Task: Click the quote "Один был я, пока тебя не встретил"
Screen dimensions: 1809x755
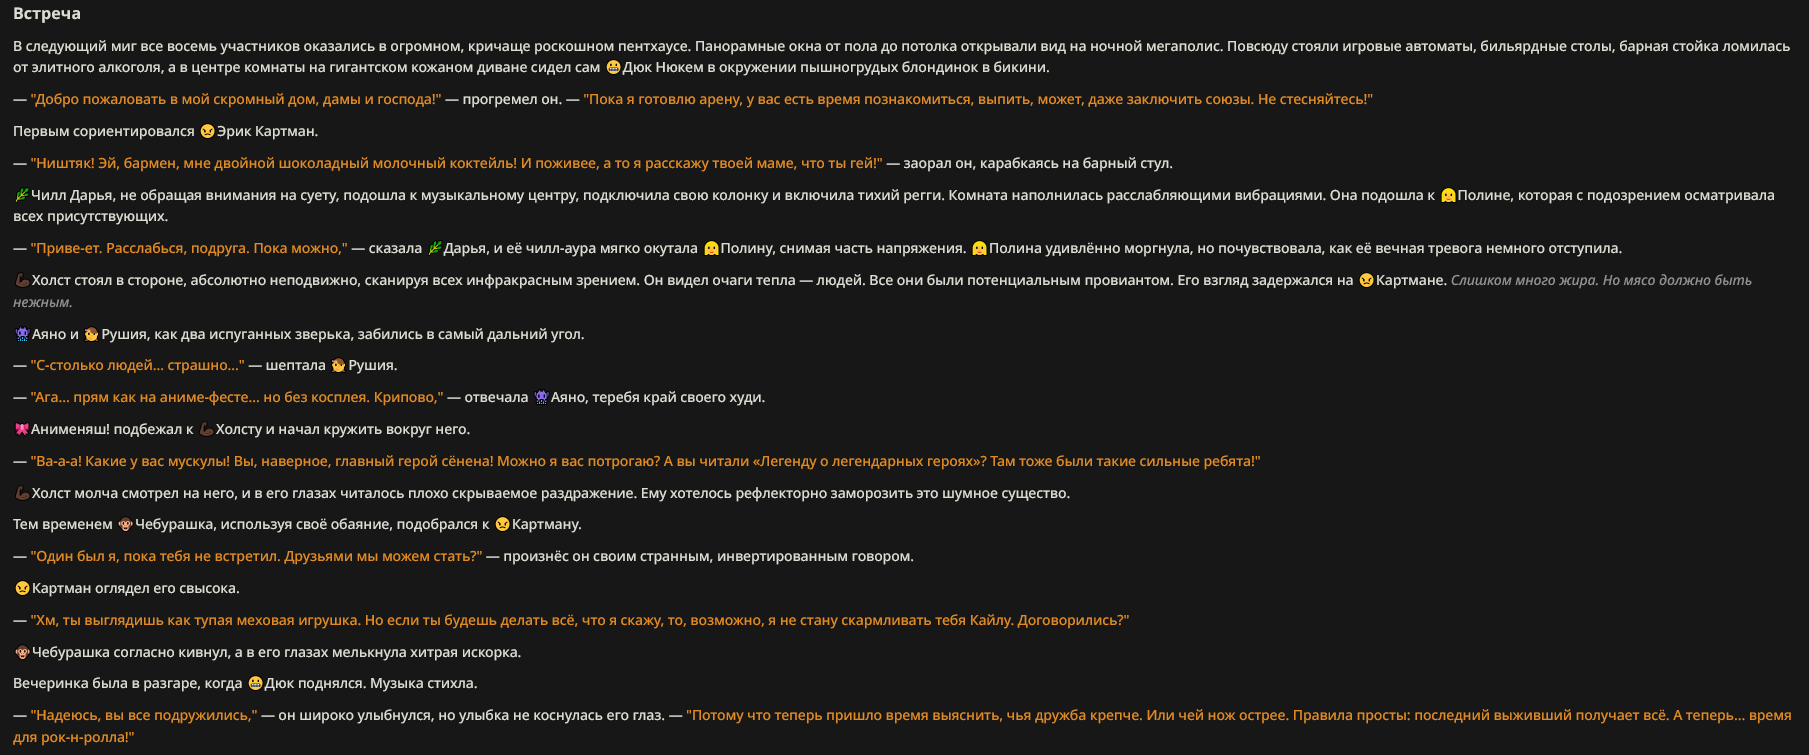Action: tap(256, 556)
